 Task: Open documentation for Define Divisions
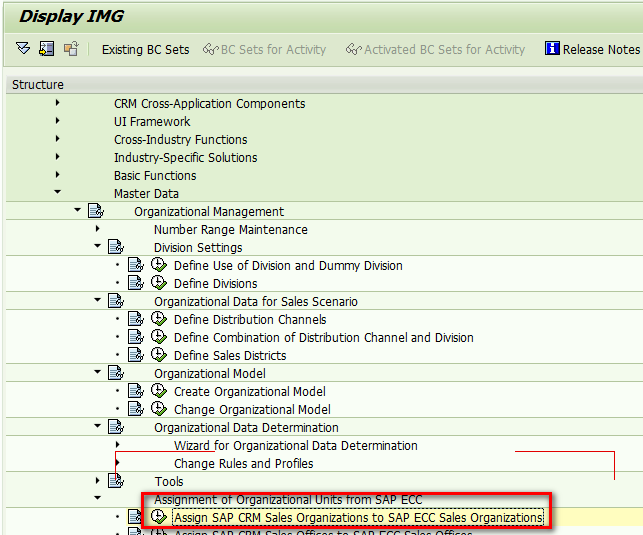[136, 283]
